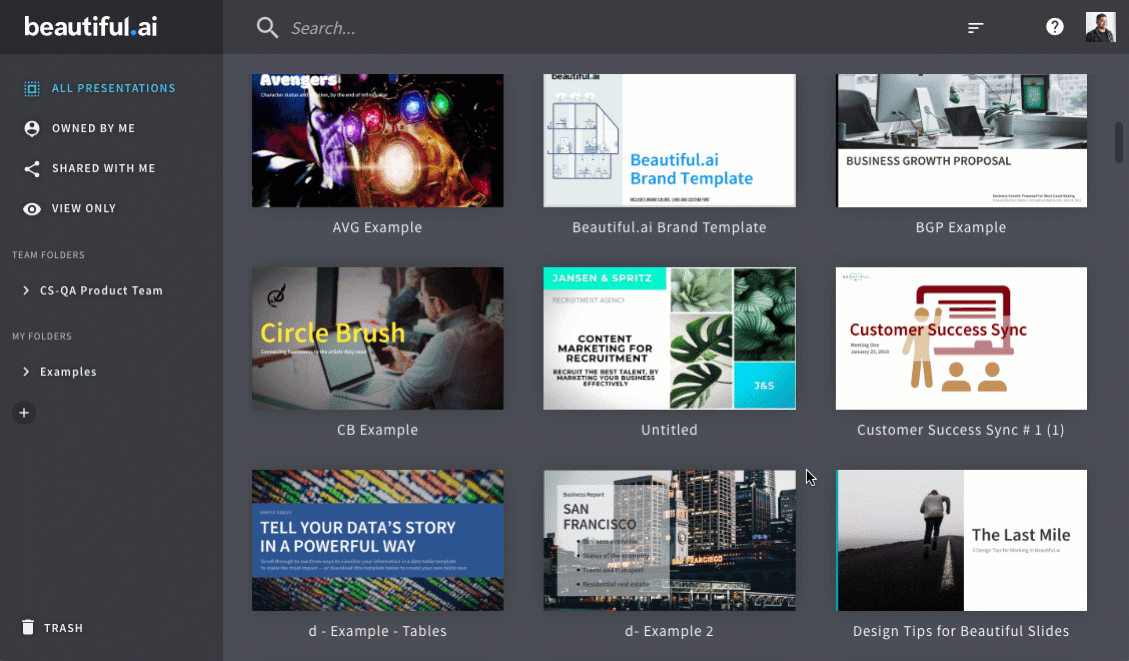
Task: Open the Tell Your Data's Story thumbnail
Action: (x=377, y=540)
